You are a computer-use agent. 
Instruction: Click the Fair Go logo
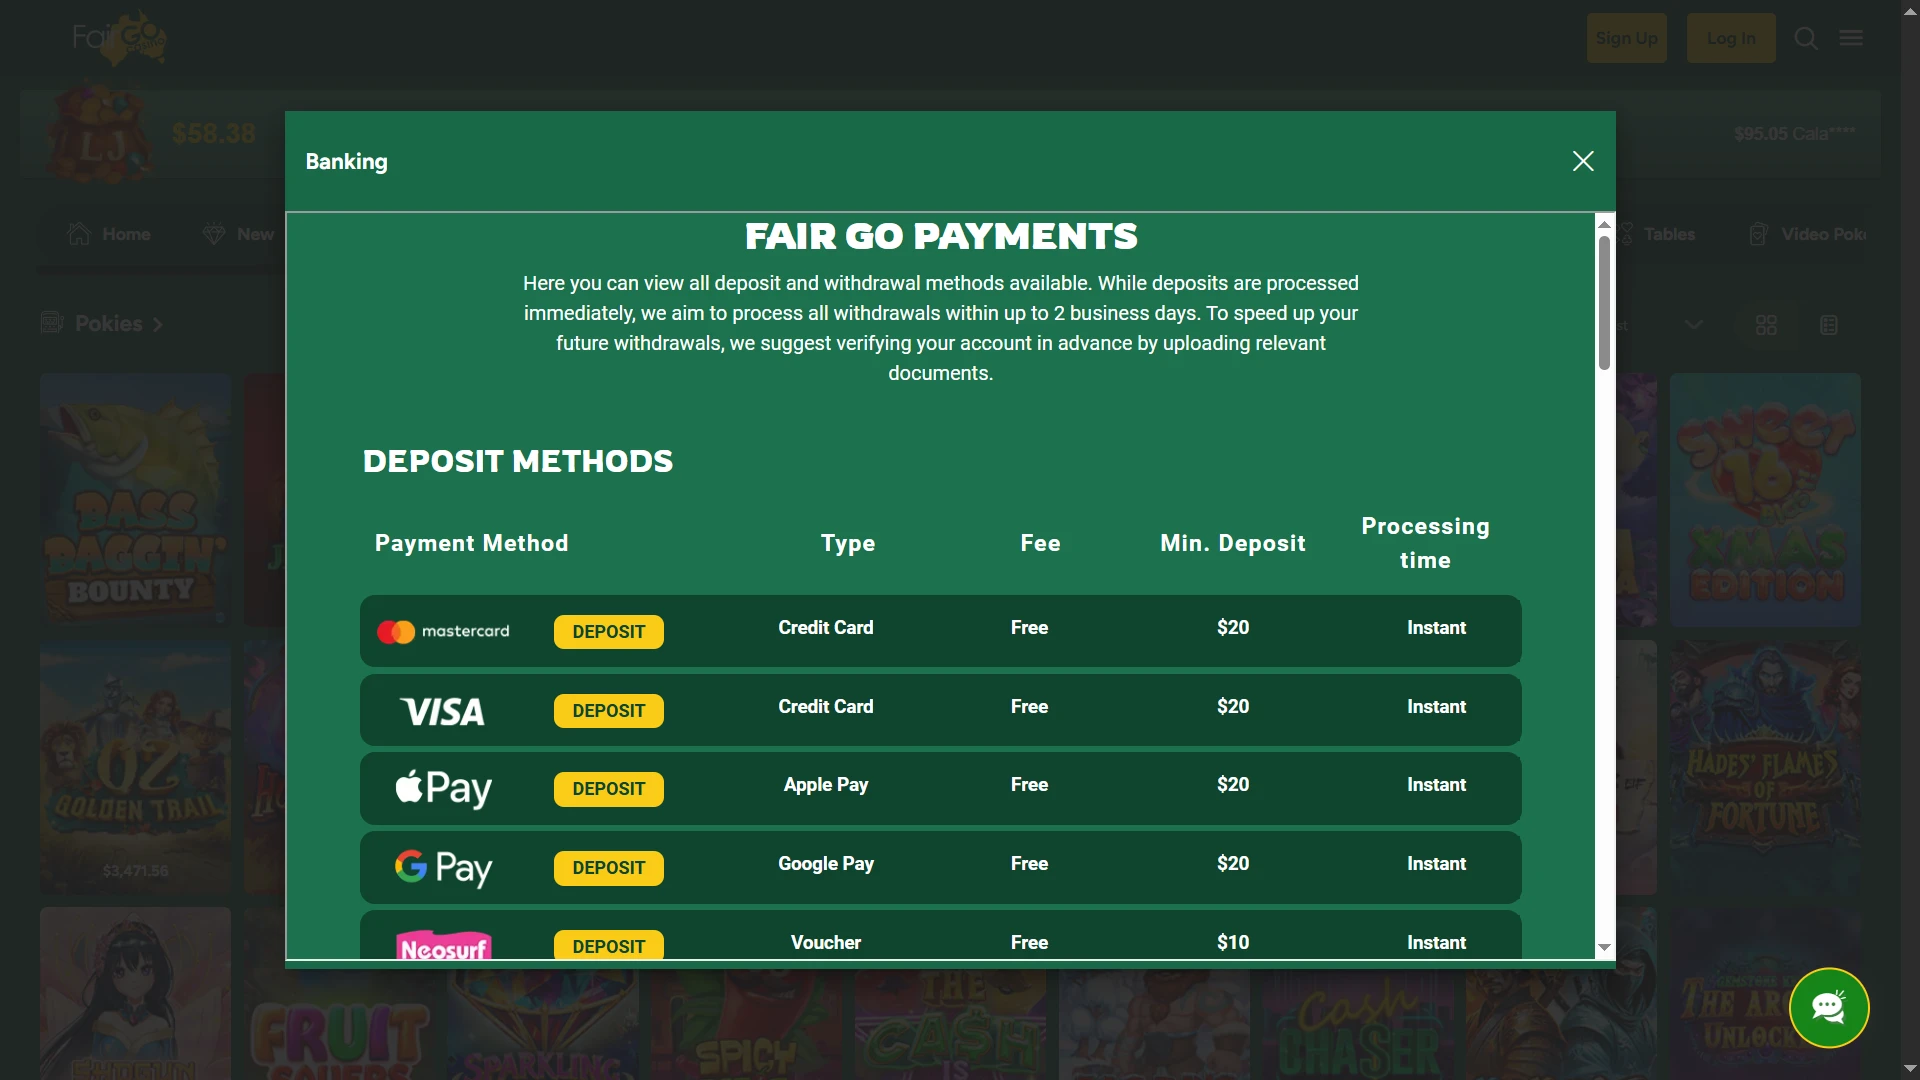(119, 37)
